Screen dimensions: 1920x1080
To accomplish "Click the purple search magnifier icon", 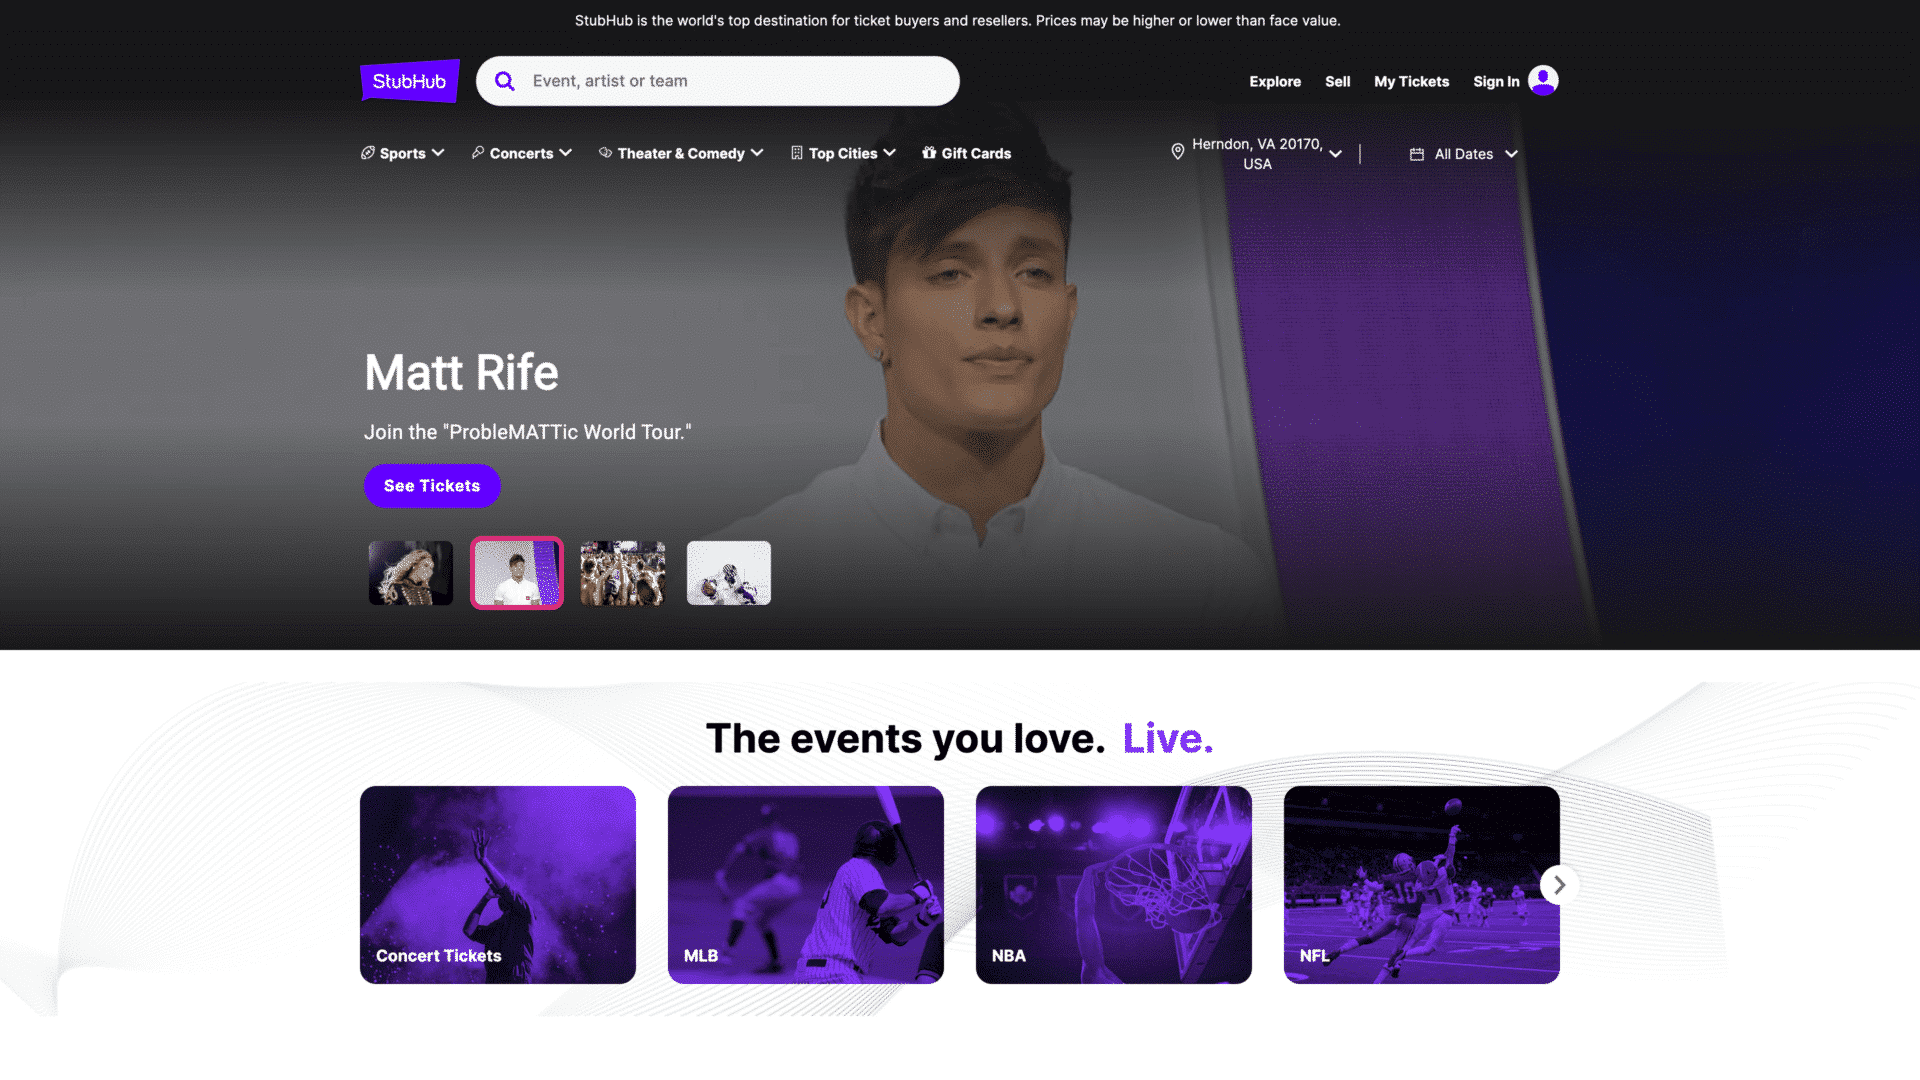I will [505, 81].
